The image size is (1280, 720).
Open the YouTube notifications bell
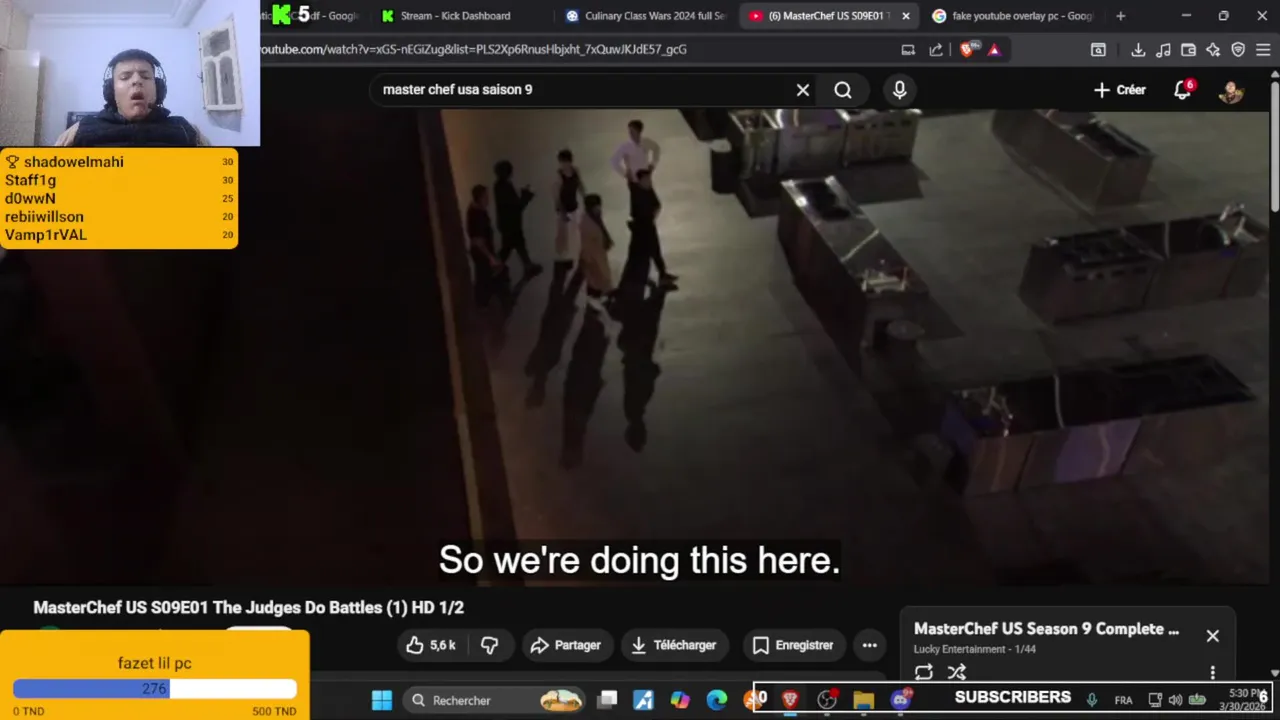coord(1182,90)
